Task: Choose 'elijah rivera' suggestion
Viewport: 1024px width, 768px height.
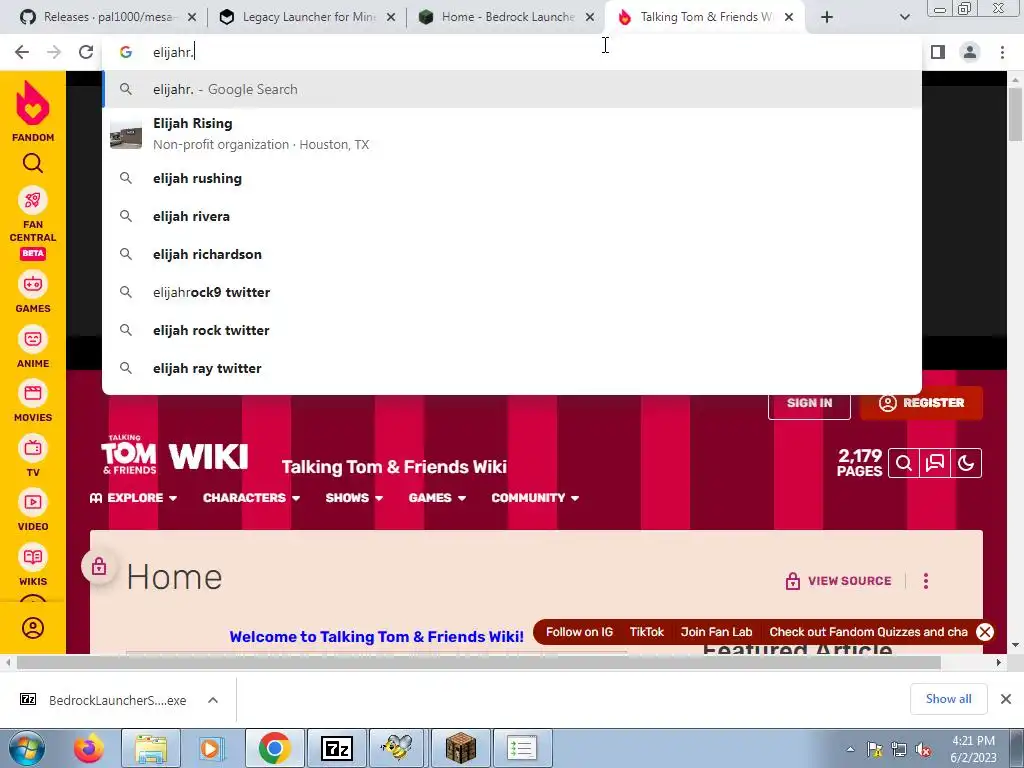Action: (511, 216)
